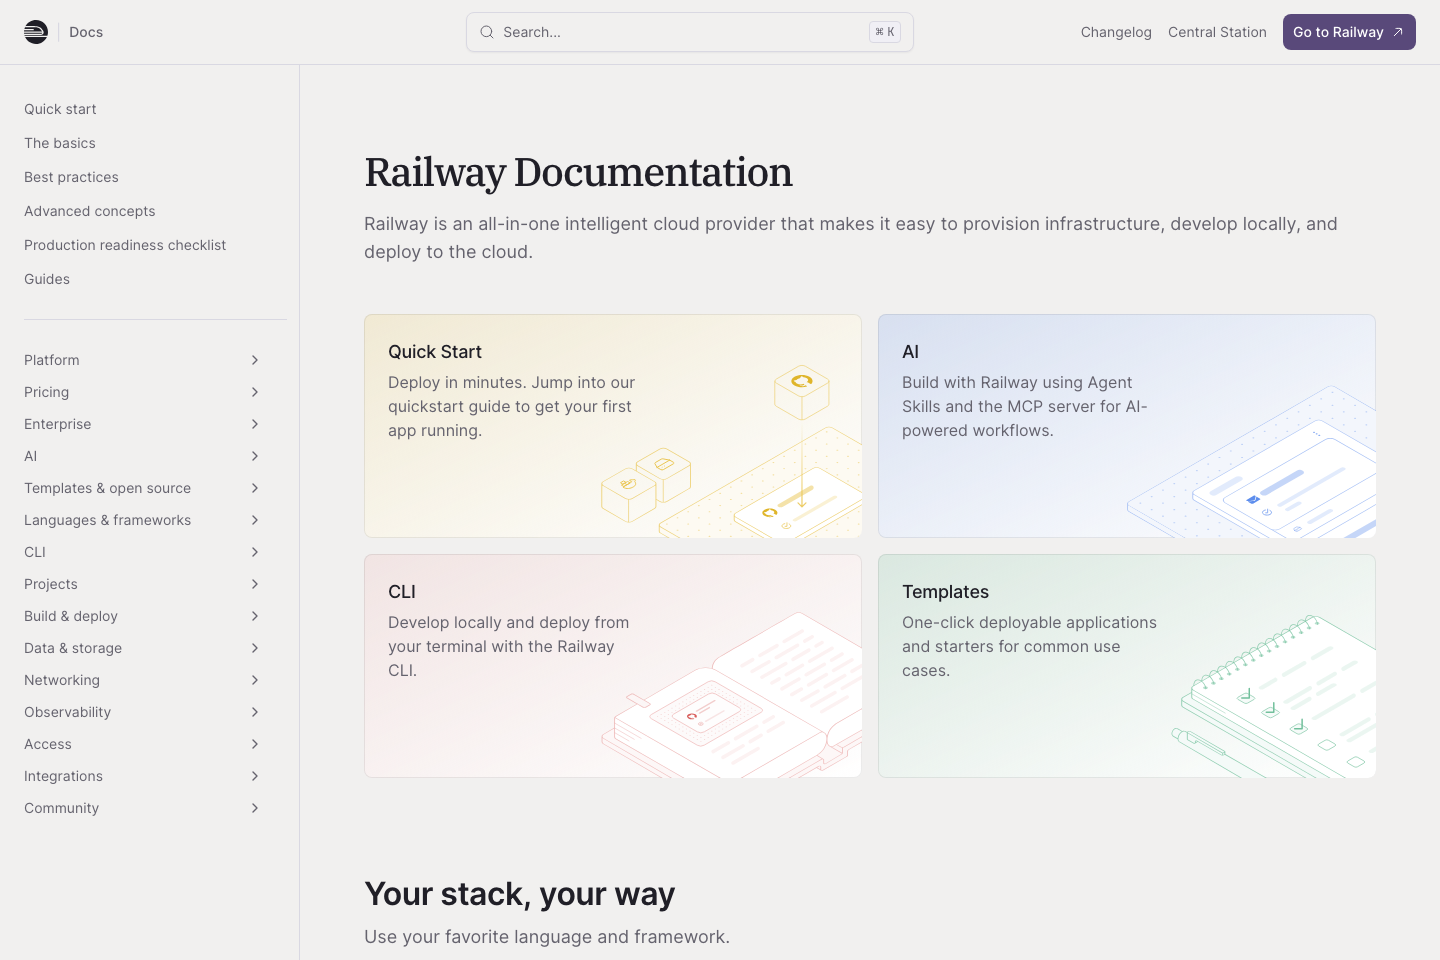Expand the Observability sidebar entry
1440x960 pixels.
(x=255, y=712)
